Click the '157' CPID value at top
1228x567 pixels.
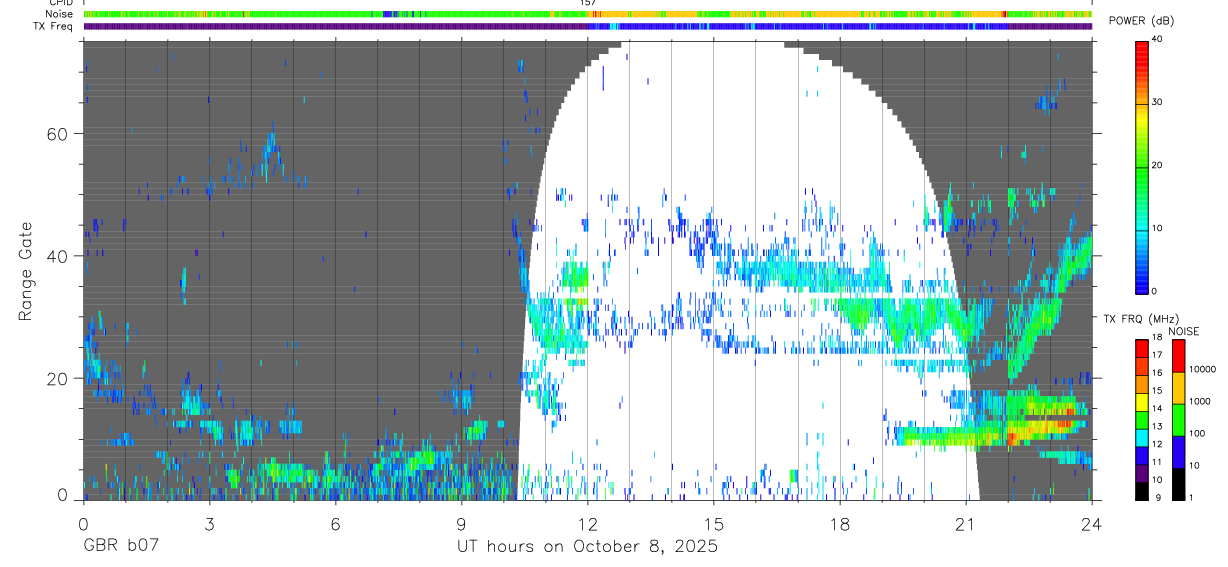tap(588, 3)
